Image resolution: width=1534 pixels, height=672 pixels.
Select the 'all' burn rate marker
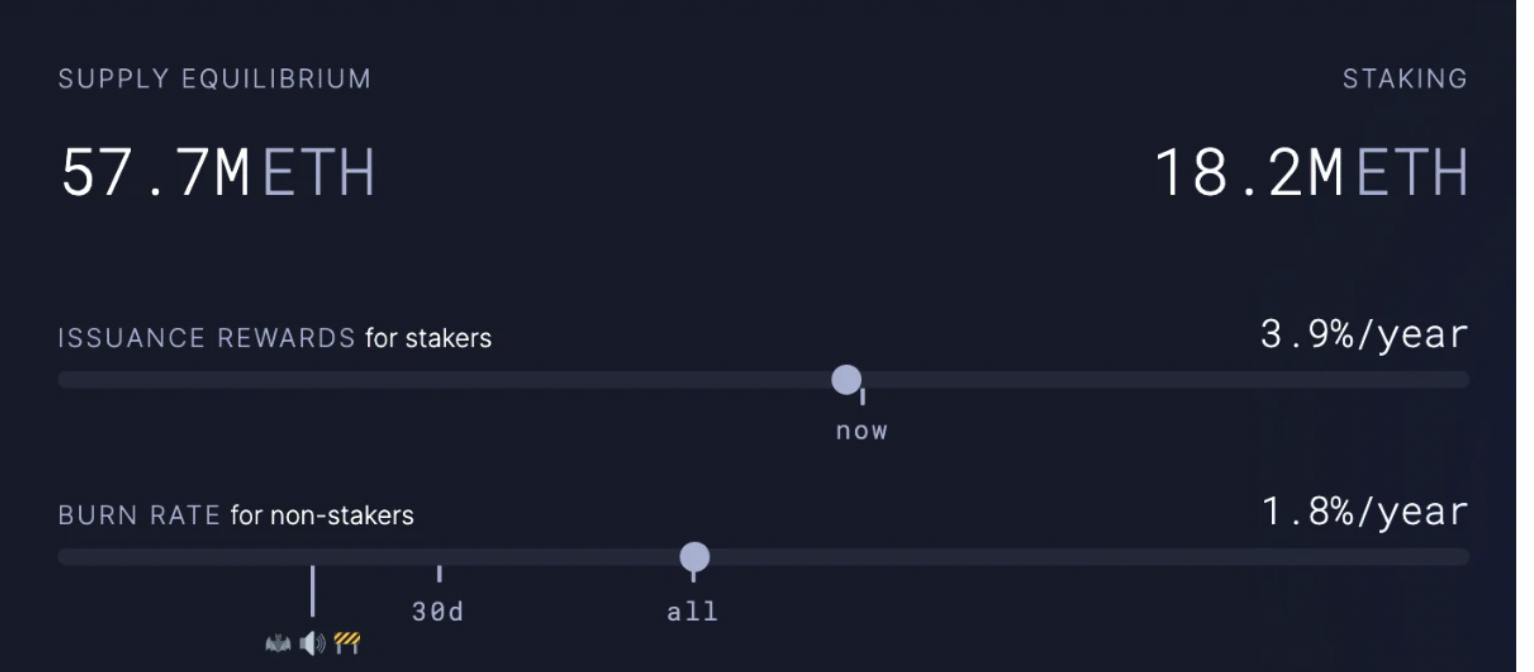point(692,611)
